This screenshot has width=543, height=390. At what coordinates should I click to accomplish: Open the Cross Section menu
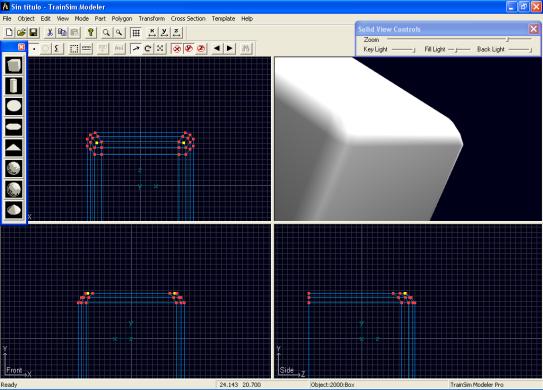pyautogui.click(x=188, y=19)
